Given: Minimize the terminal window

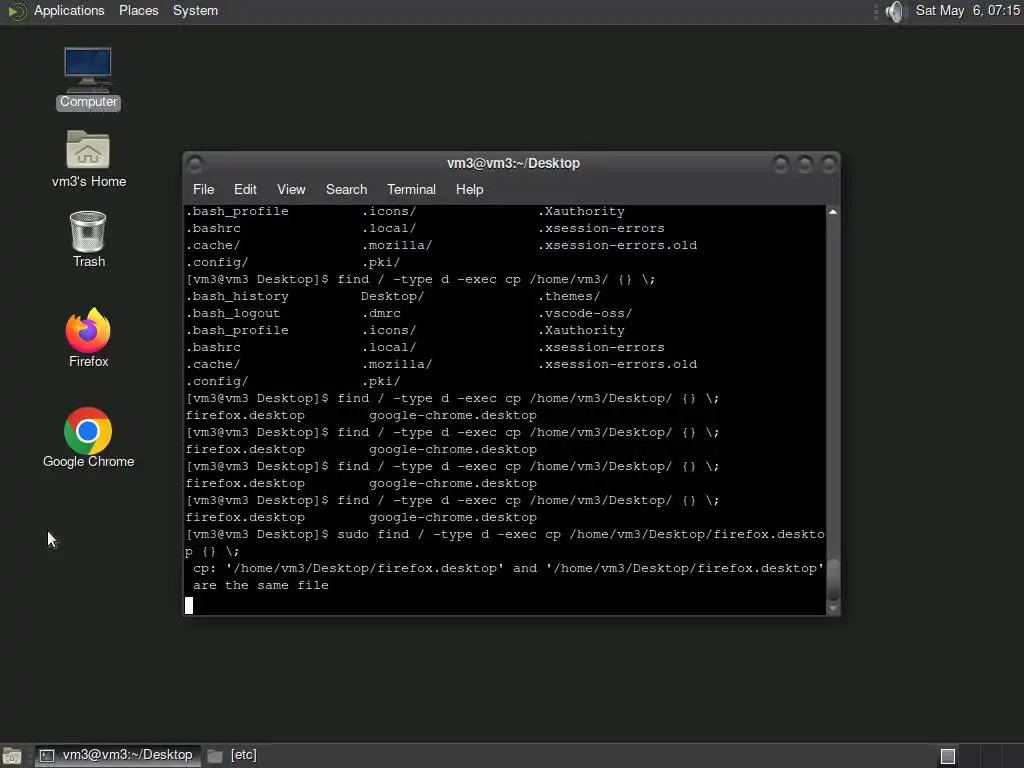Looking at the screenshot, I should tap(780, 164).
